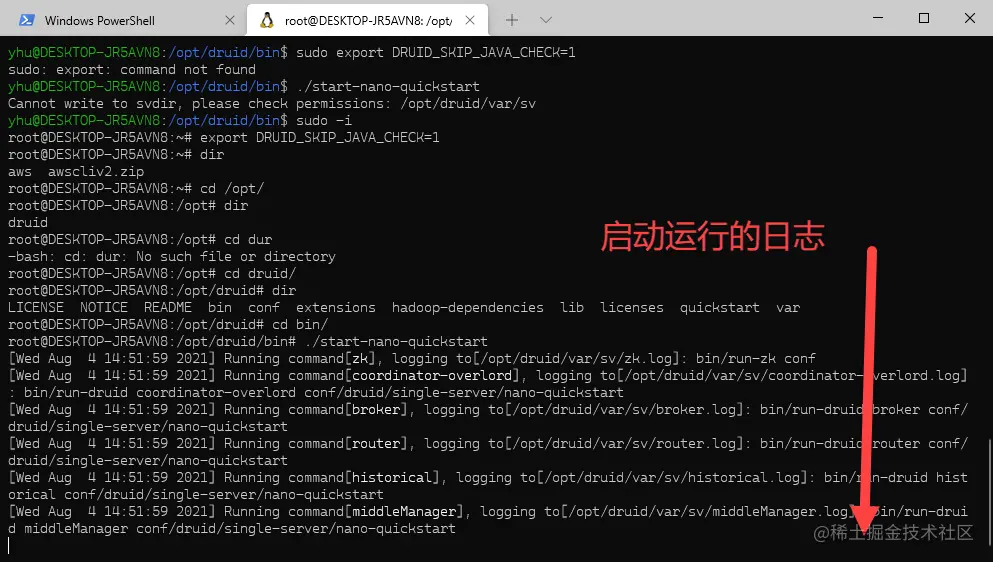
Task: Click the Linux penguin tab icon
Action: (267, 20)
